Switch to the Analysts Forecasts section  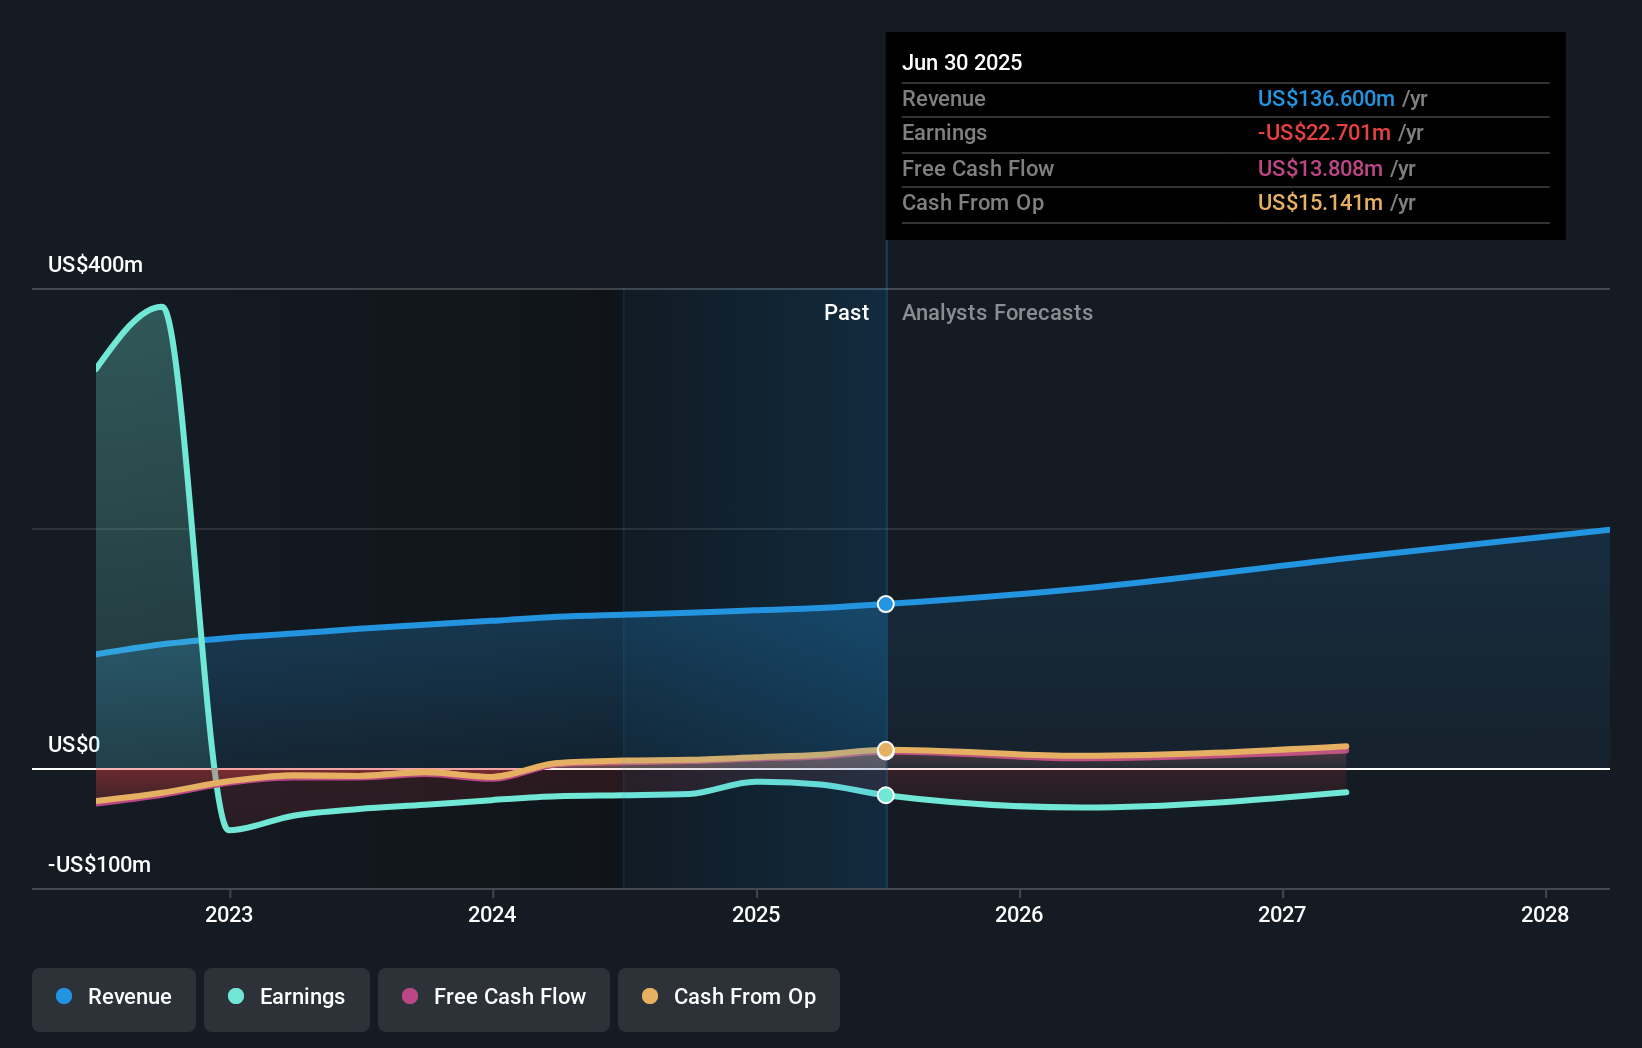tap(997, 312)
